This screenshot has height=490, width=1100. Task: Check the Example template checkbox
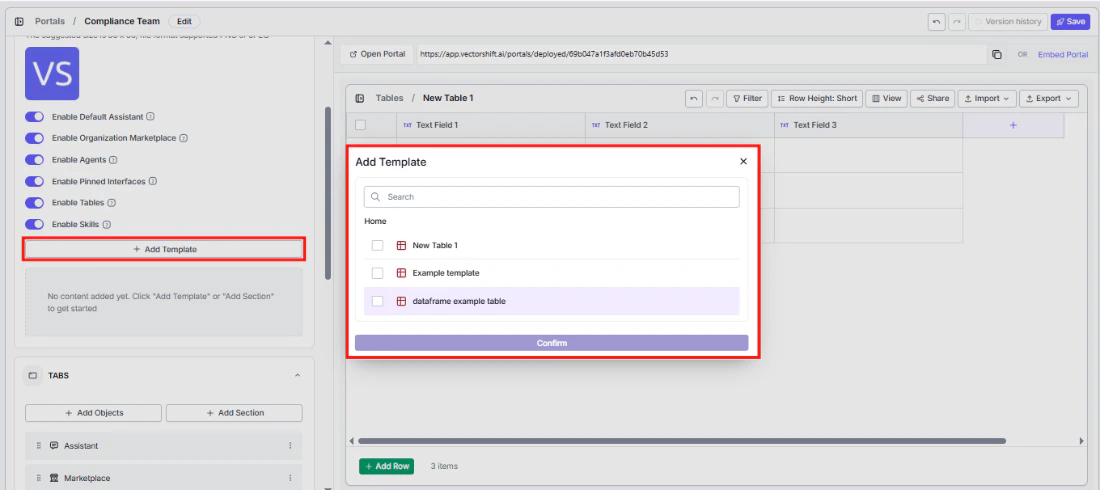(377, 273)
